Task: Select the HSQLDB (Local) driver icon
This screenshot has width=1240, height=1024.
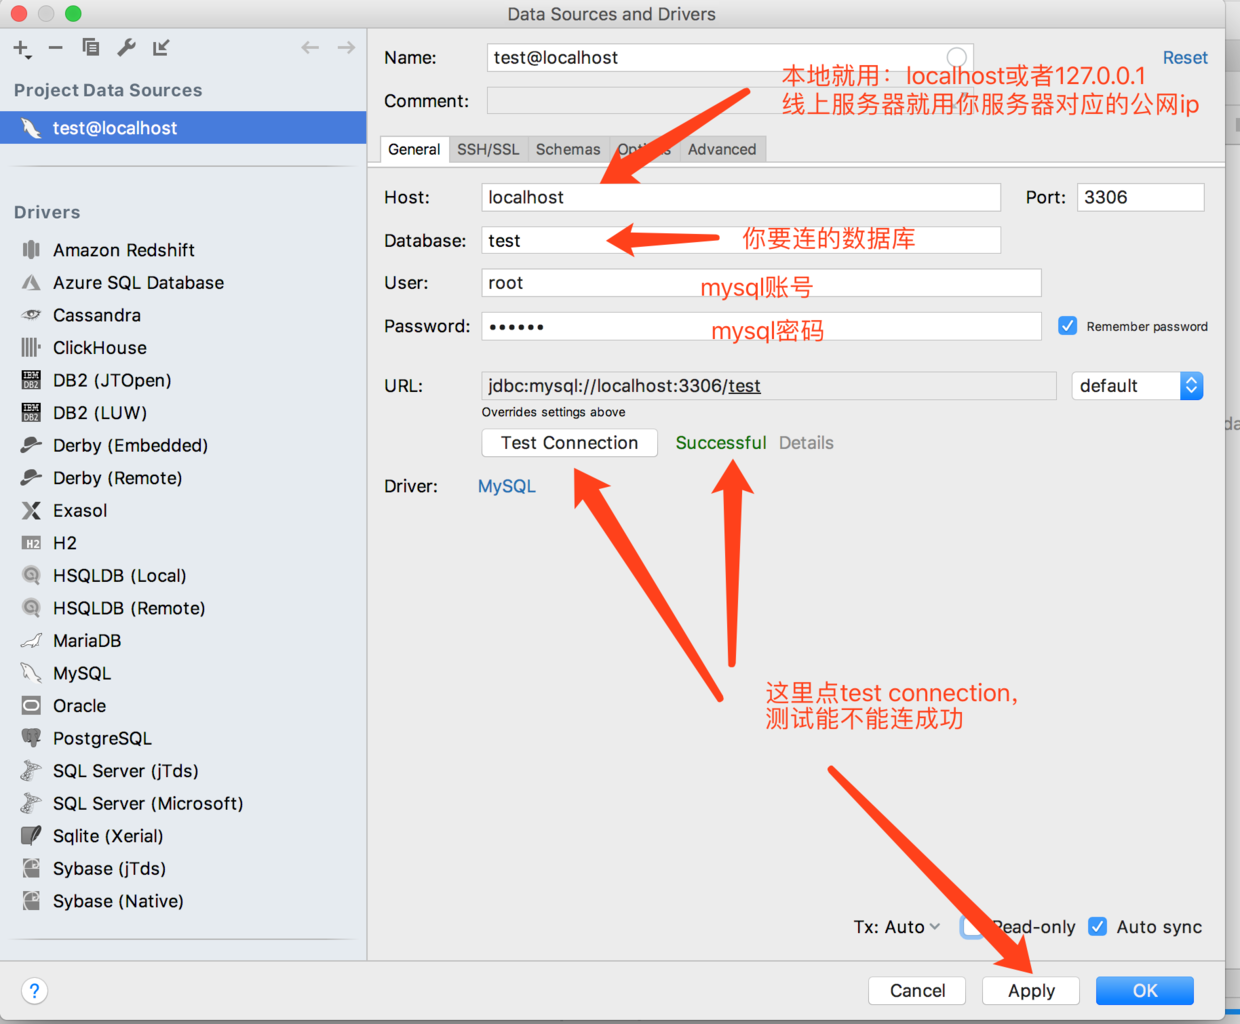Action: coord(32,576)
